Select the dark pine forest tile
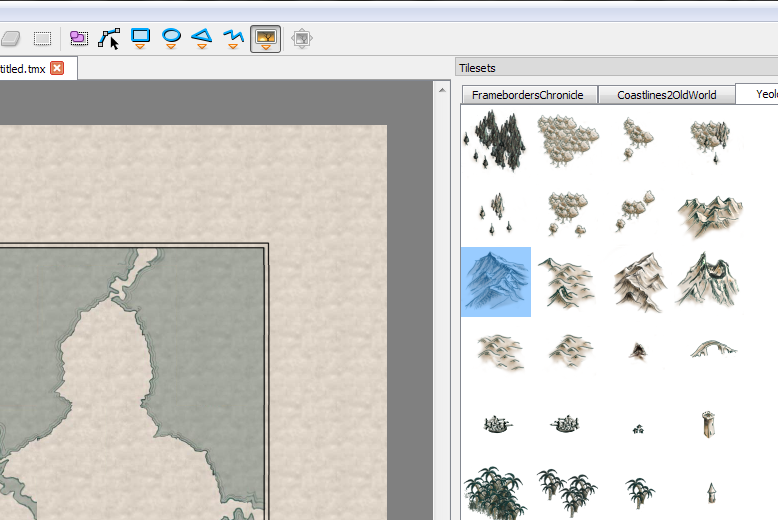This screenshot has height=520, width=778. pos(495,140)
